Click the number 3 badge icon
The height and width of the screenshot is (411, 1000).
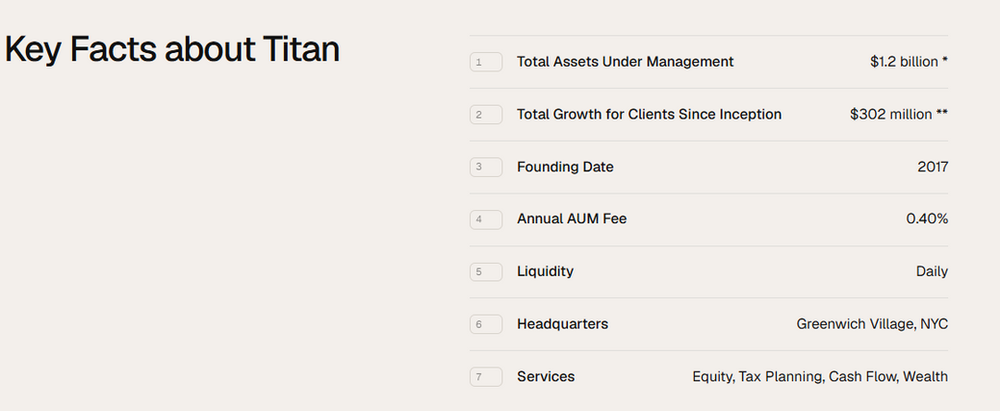(x=486, y=167)
